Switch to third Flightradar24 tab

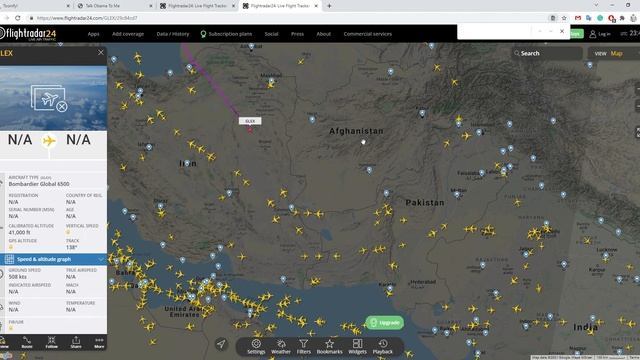[198, 6]
